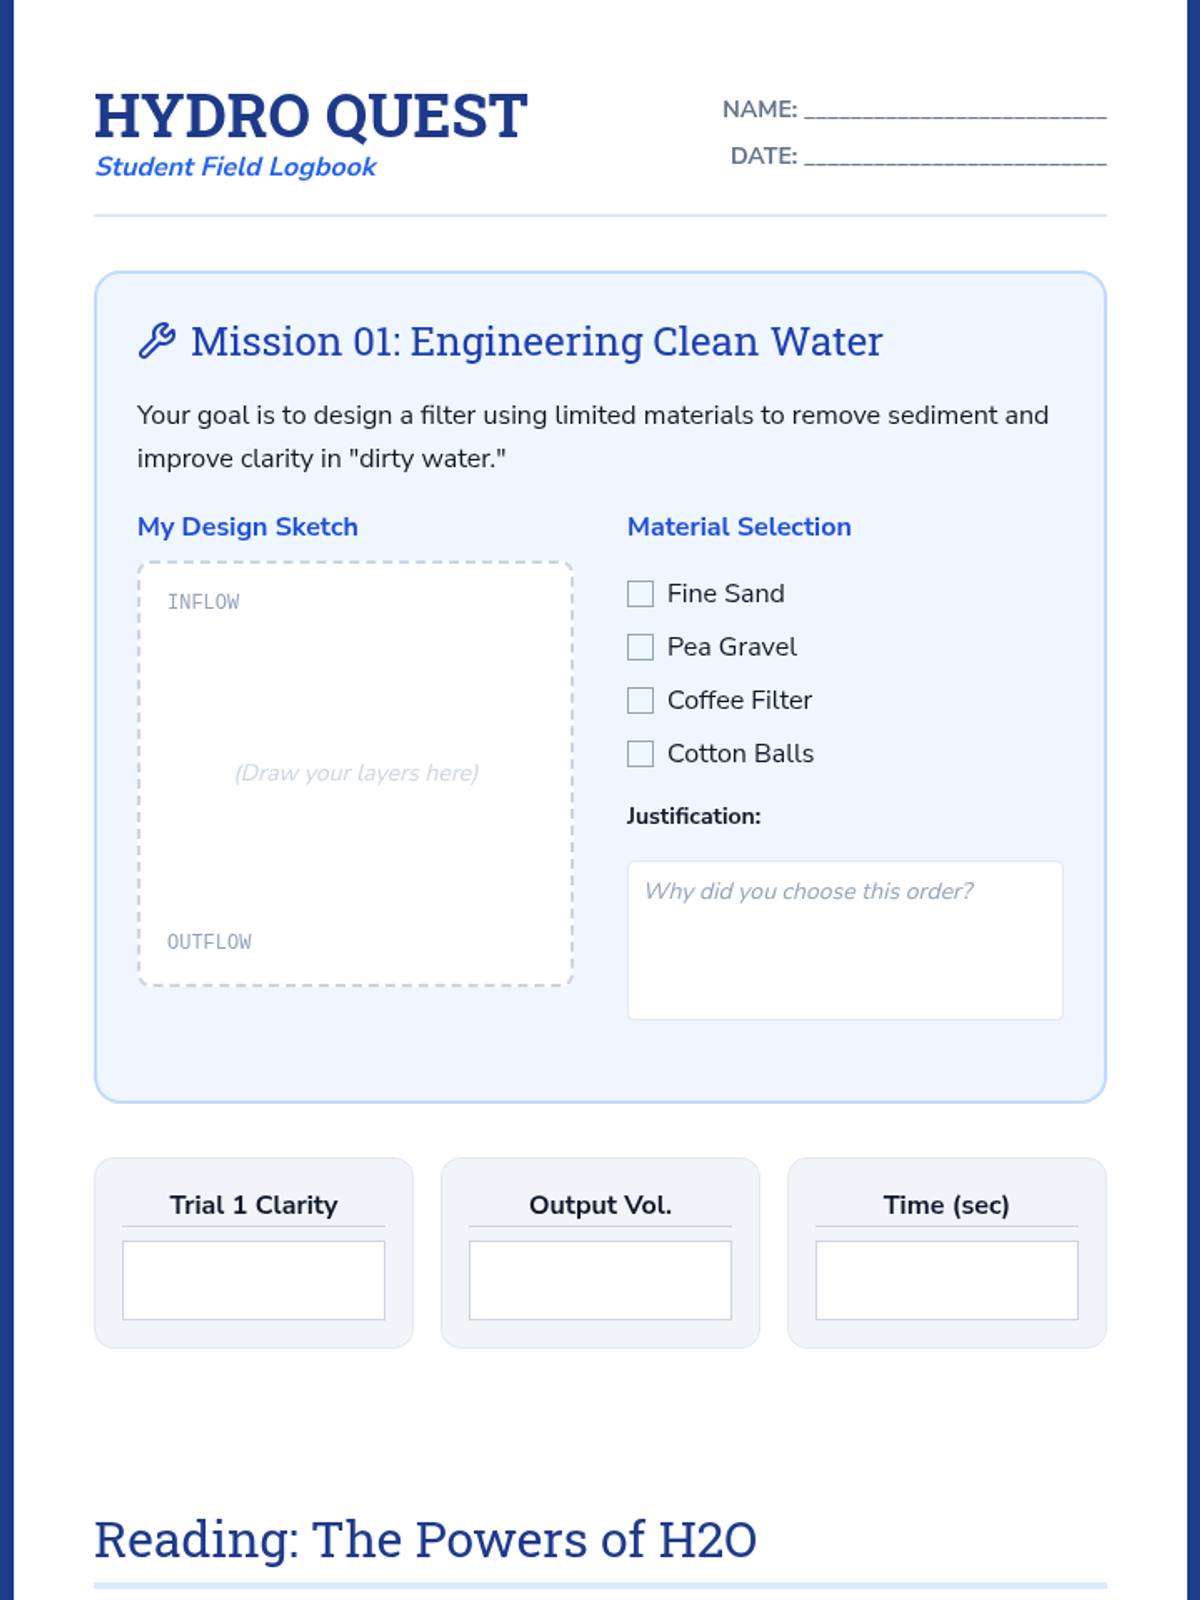Click the INFLOW label in the sketch box
1200x1600 pixels.
click(x=203, y=602)
